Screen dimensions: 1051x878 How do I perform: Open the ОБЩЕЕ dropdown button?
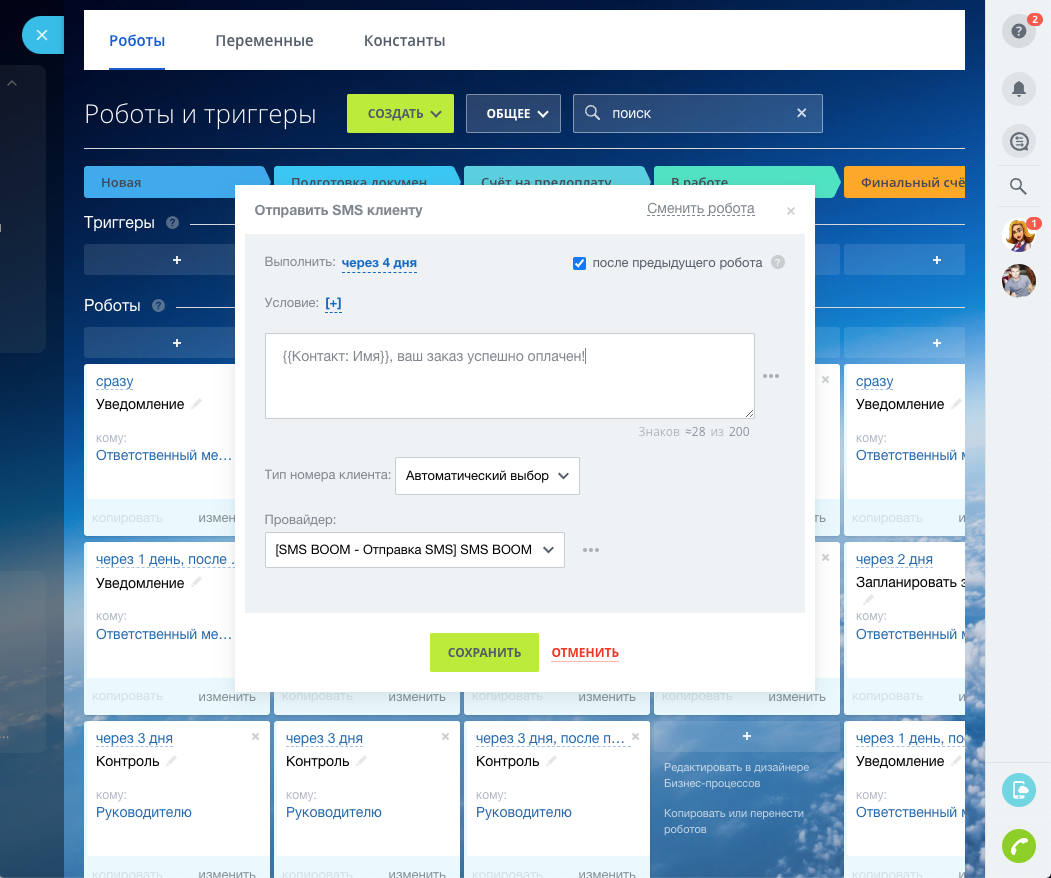point(513,113)
